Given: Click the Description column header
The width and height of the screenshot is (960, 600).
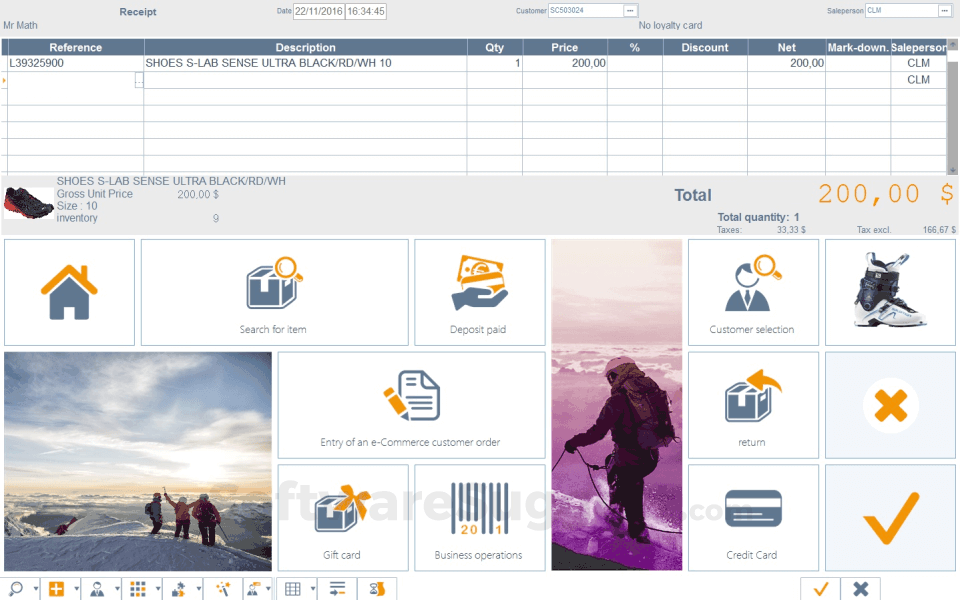Looking at the screenshot, I should click(305, 47).
